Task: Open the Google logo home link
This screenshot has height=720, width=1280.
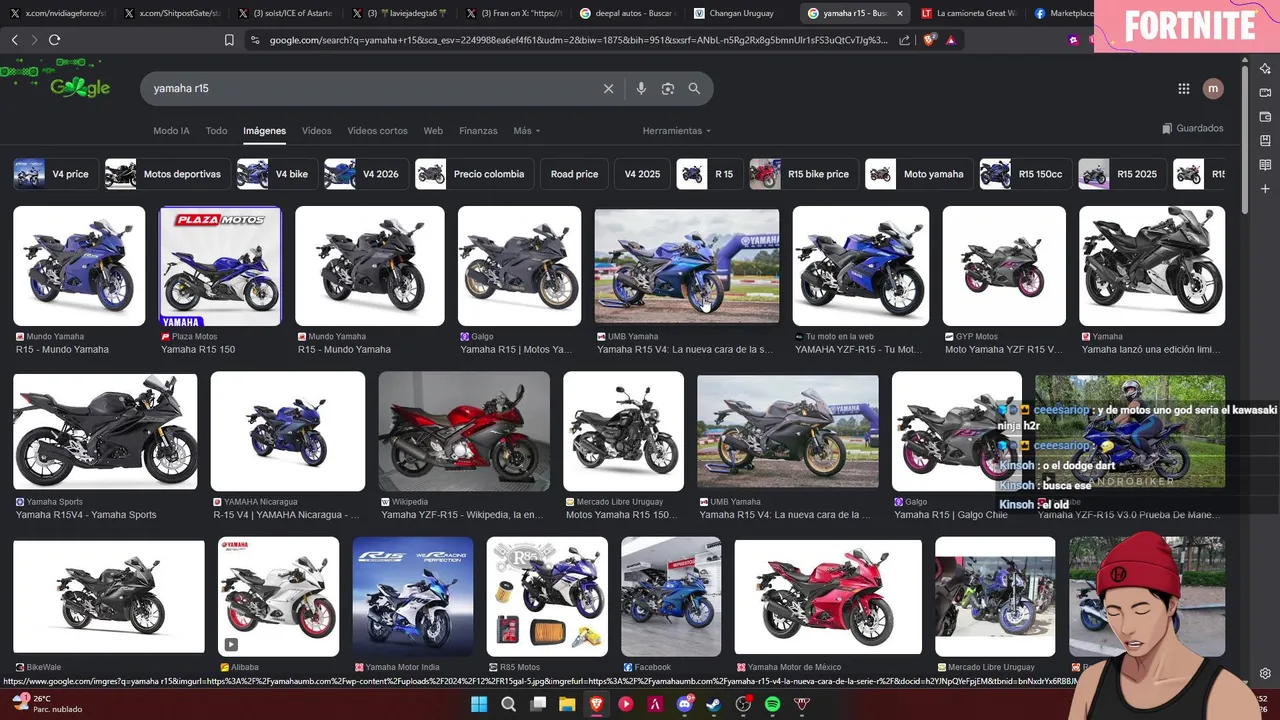Action: [x=79, y=88]
